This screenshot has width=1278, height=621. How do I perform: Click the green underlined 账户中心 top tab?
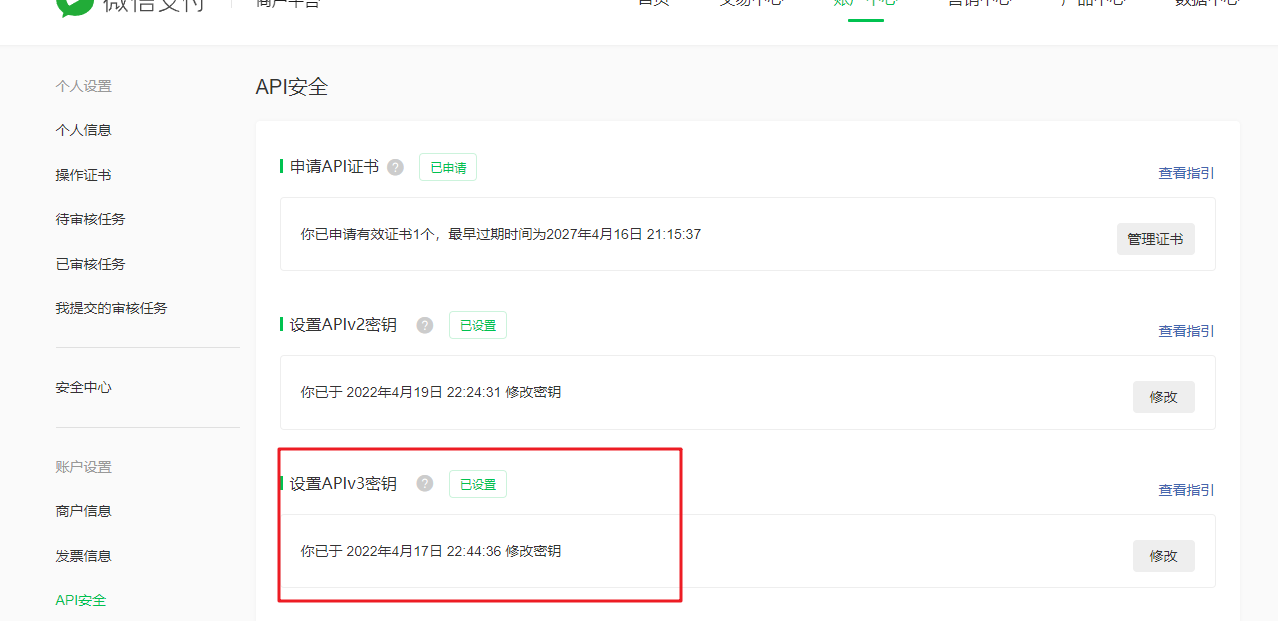865,5
